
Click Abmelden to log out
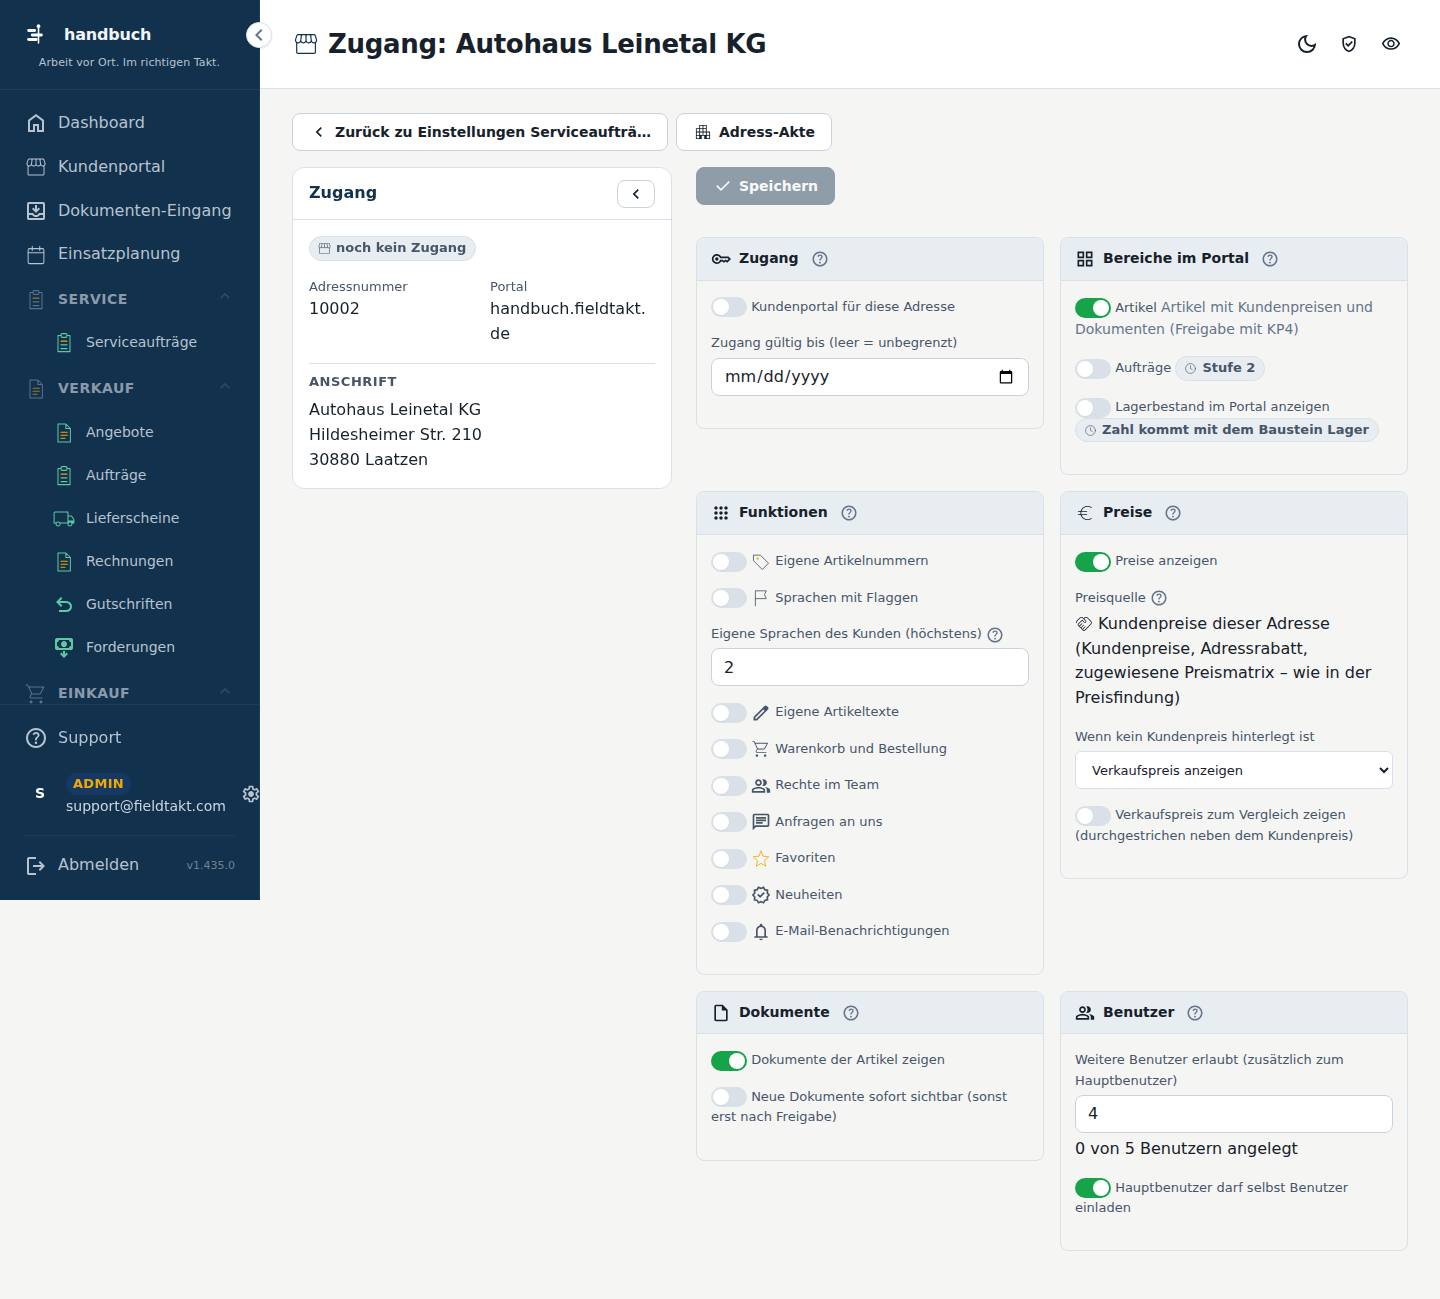(98, 865)
